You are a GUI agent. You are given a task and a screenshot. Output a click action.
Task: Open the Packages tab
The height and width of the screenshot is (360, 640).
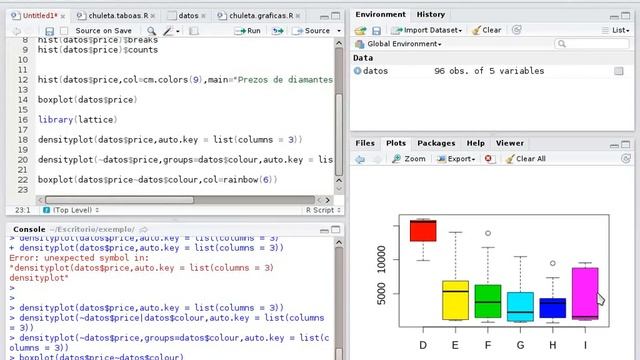pos(436,143)
